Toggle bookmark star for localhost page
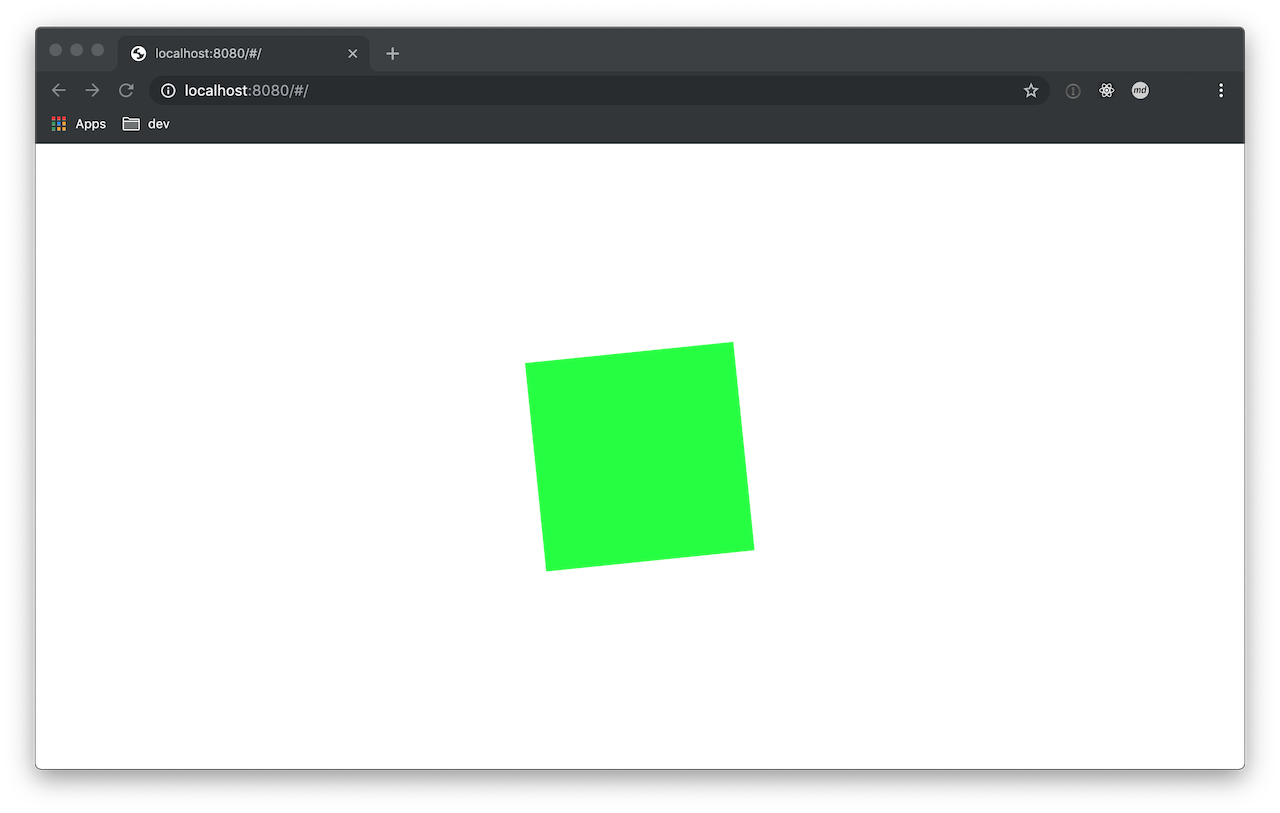Image resolution: width=1280 pixels, height=813 pixels. click(x=1031, y=90)
